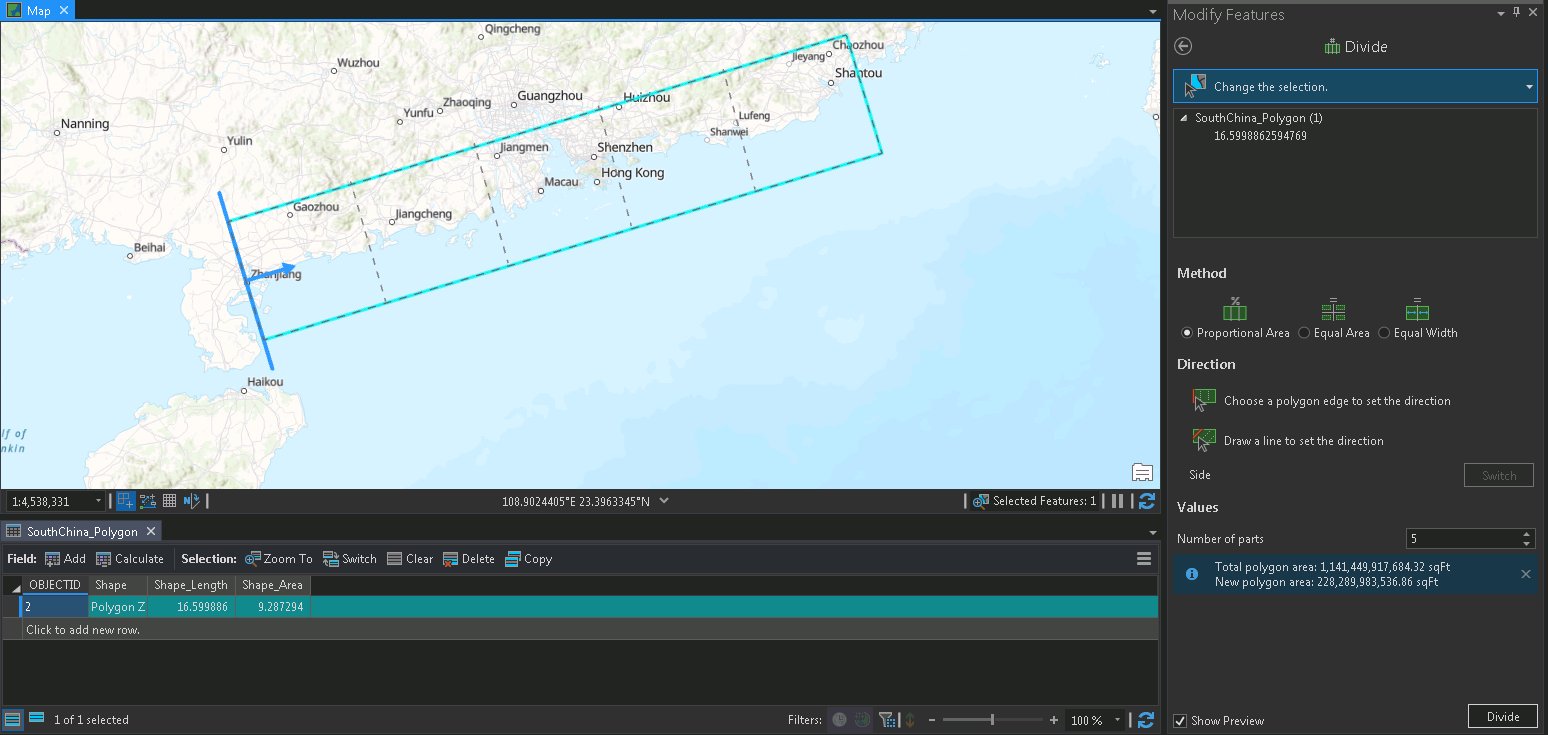Screen dimensions: 1548x735
Task: Collapse the SouthChina_Polygon (1) tree node
Action: (1185, 118)
